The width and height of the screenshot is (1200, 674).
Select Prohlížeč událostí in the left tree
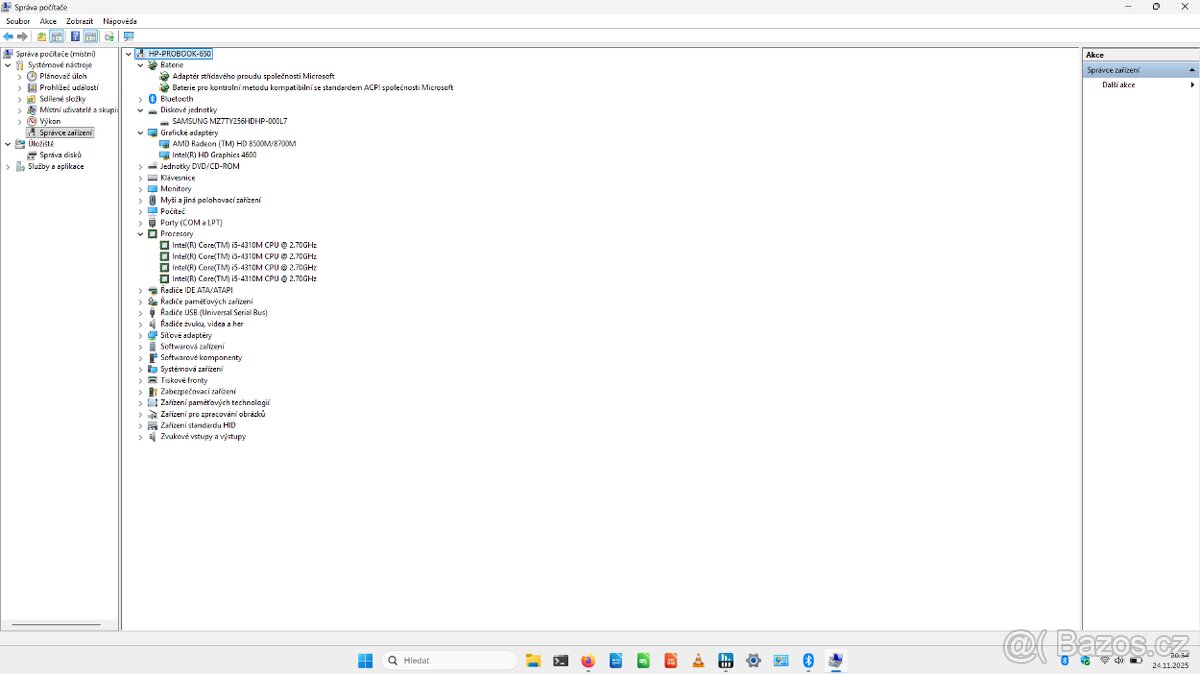tap(69, 87)
